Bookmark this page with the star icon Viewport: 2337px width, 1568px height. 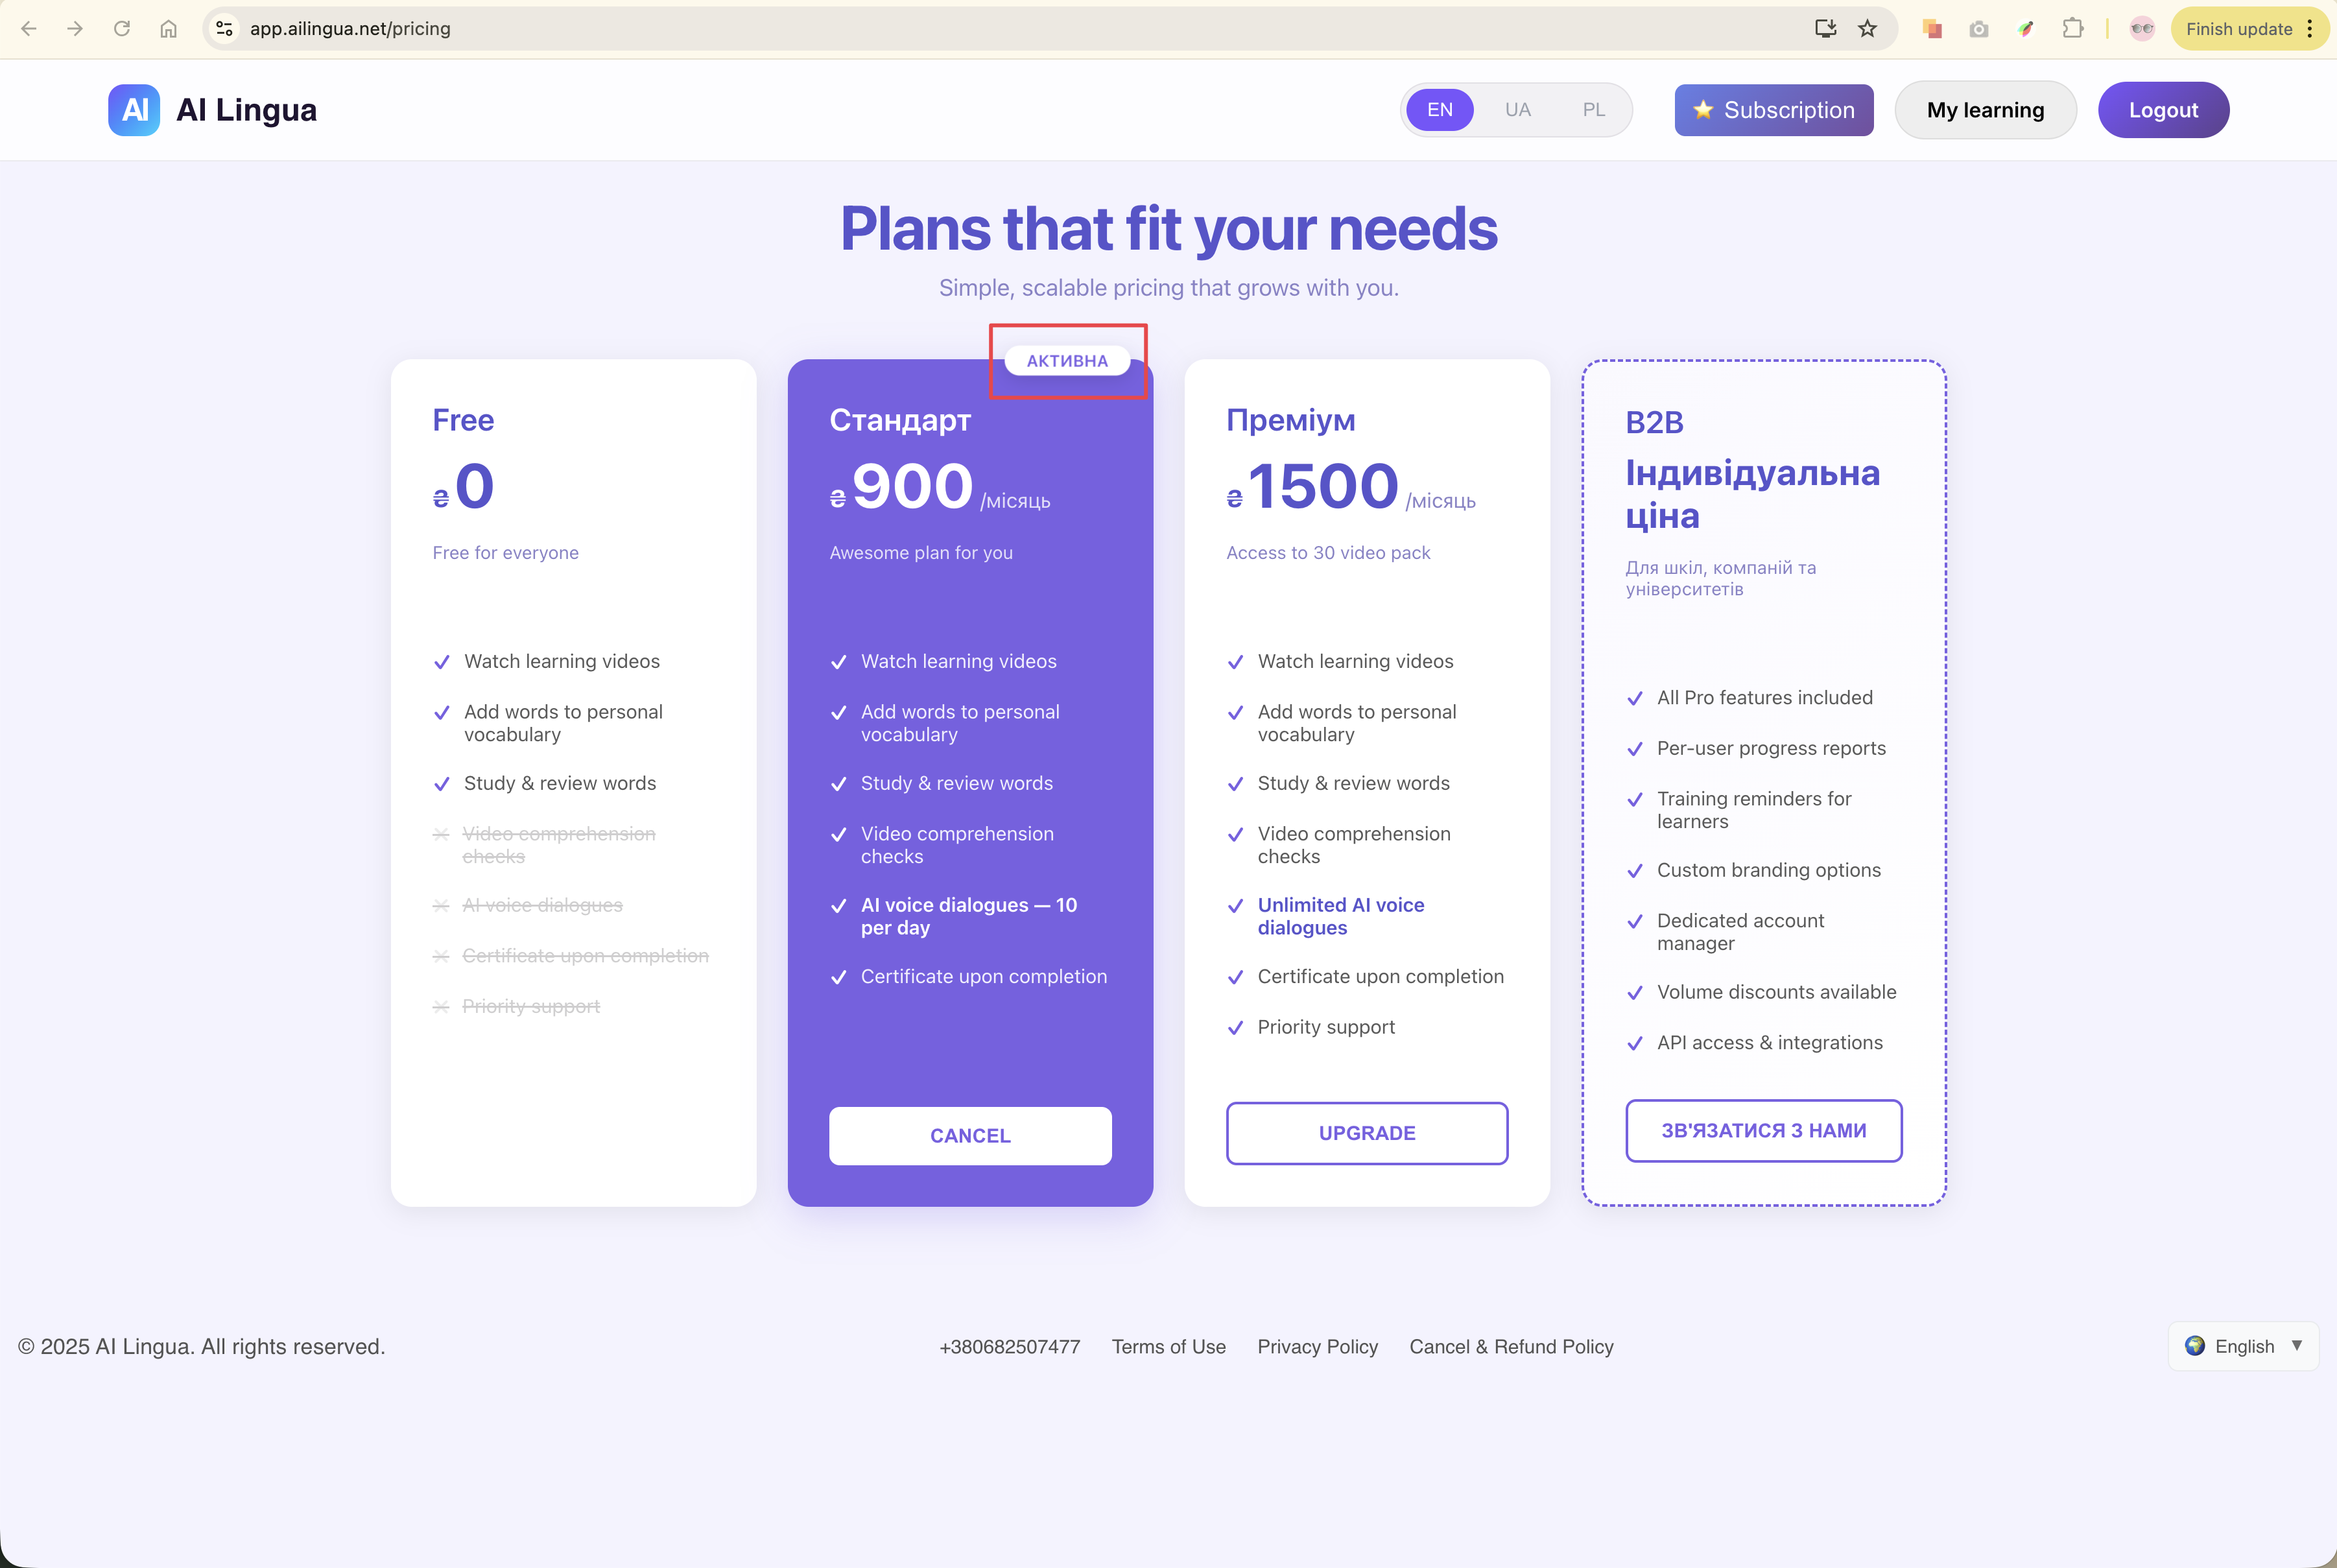tap(1867, 29)
